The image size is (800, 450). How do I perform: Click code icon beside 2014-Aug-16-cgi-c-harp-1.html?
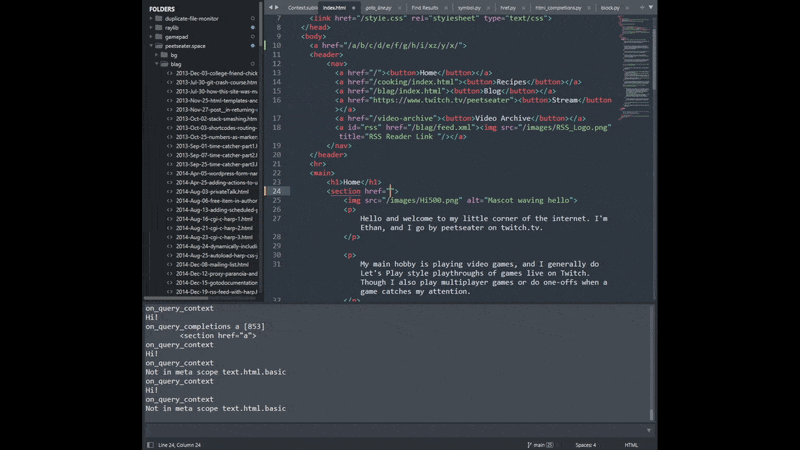point(169,219)
